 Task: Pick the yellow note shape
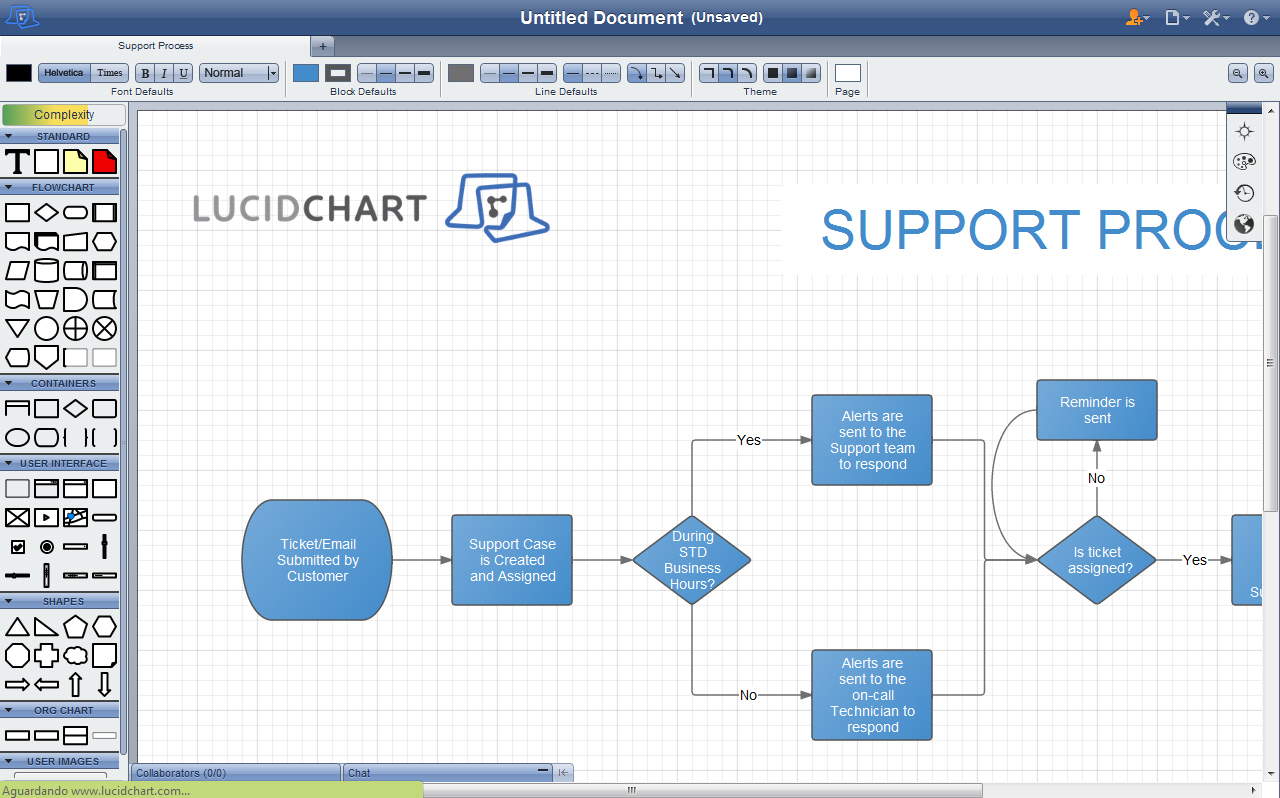coord(75,161)
